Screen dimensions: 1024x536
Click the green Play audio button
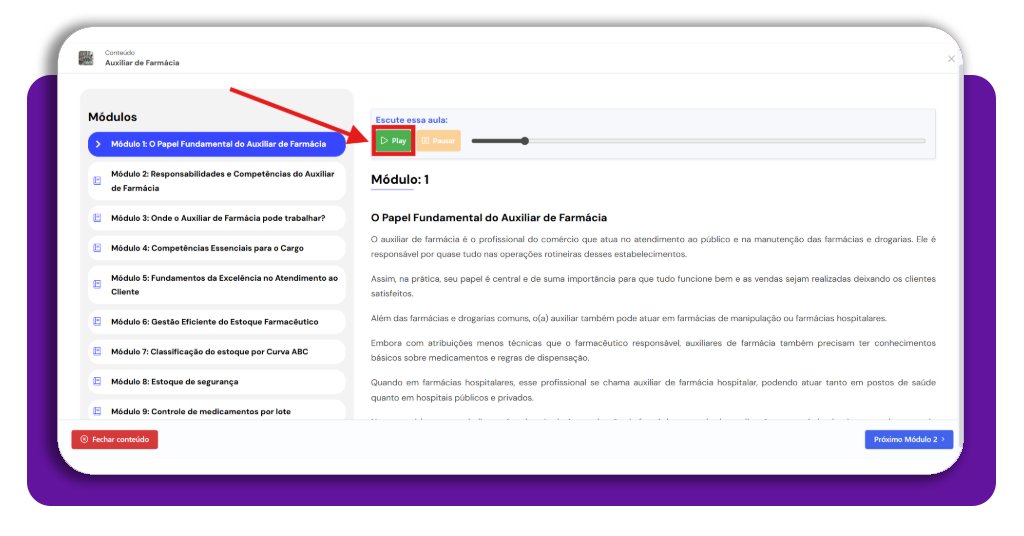tap(393, 141)
